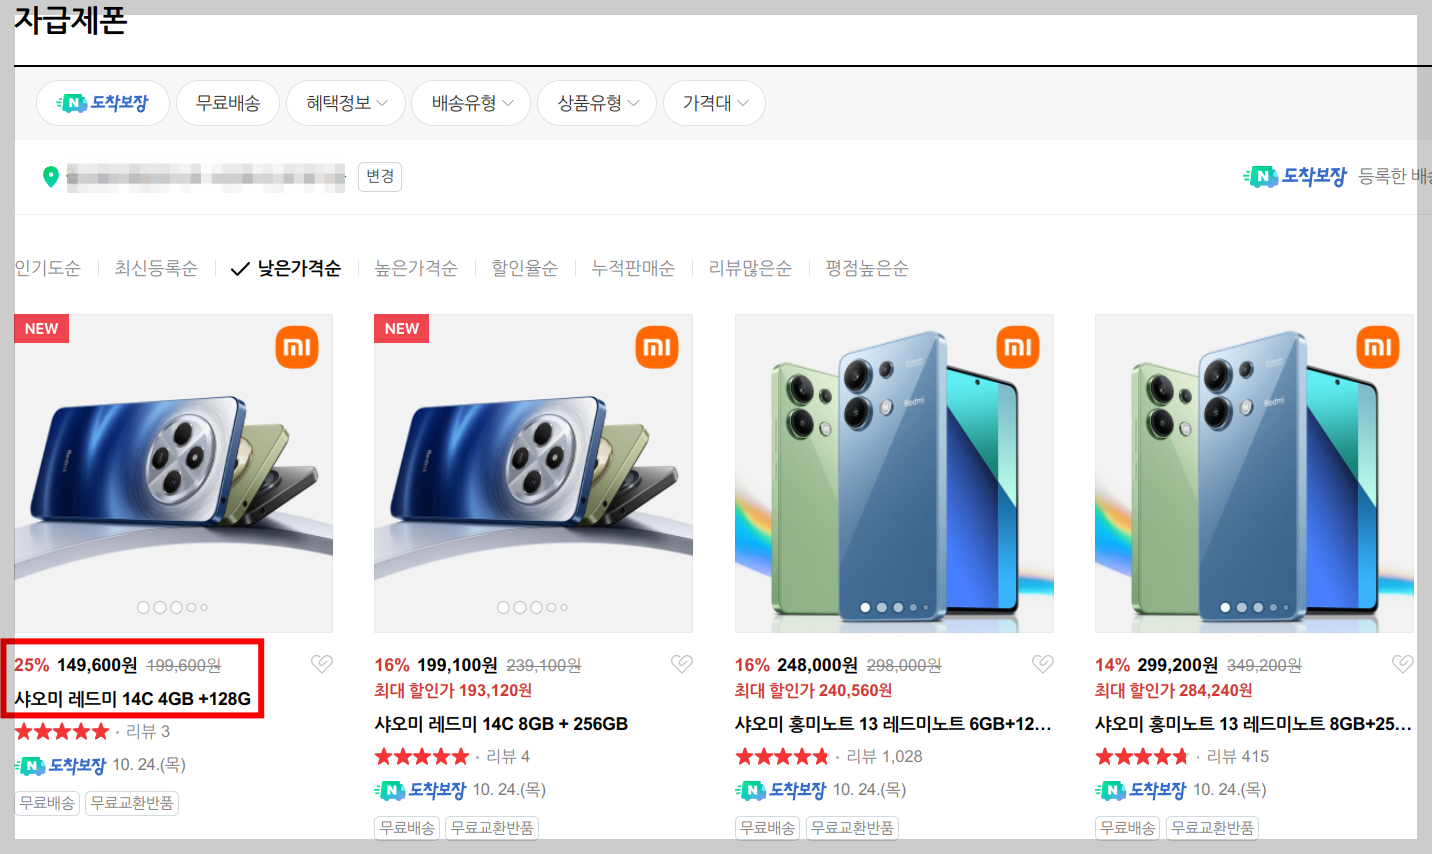
Task: Click 최대 할인가 240,560원 text
Action: (x=814, y=690)
